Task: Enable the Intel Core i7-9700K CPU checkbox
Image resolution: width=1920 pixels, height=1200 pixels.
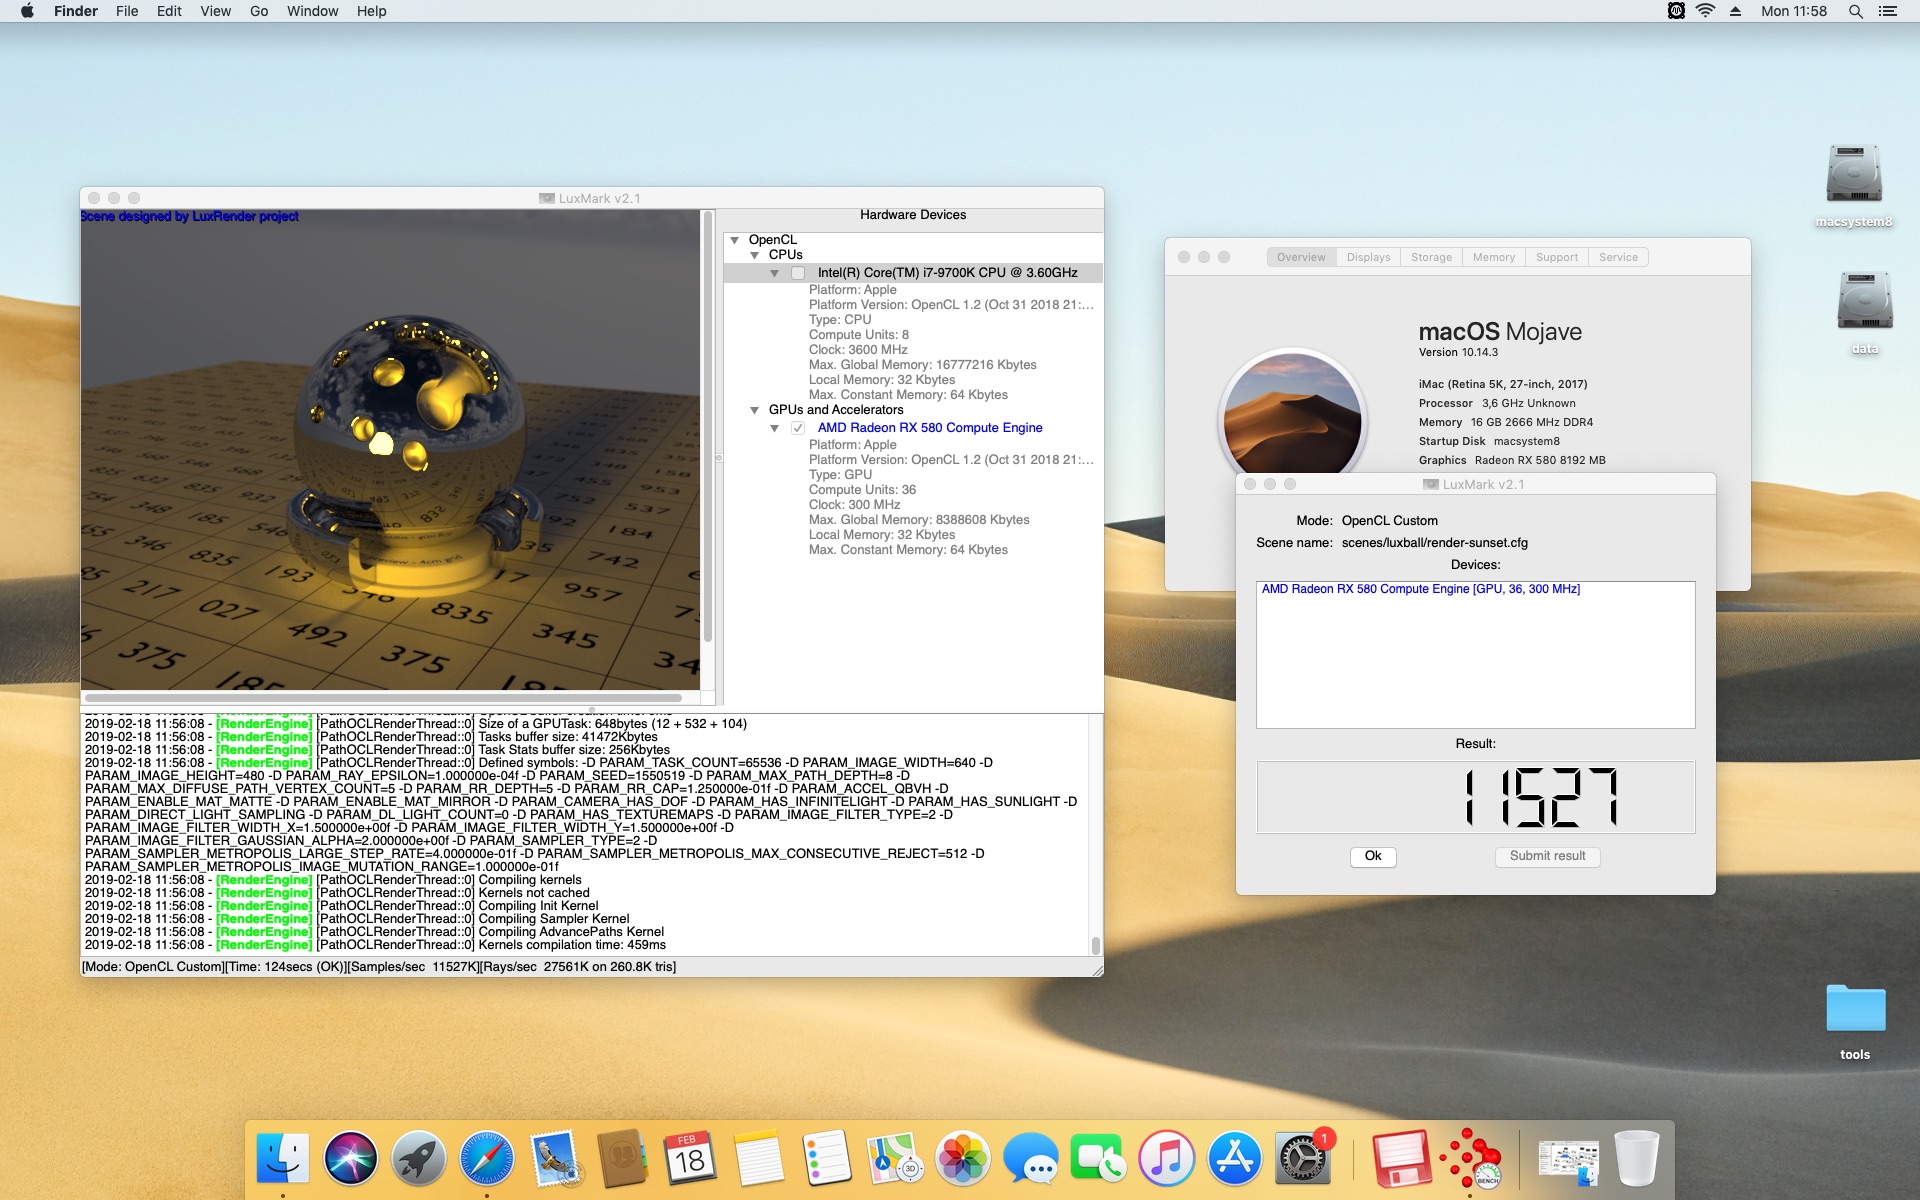Action: [x=798, y=273]
